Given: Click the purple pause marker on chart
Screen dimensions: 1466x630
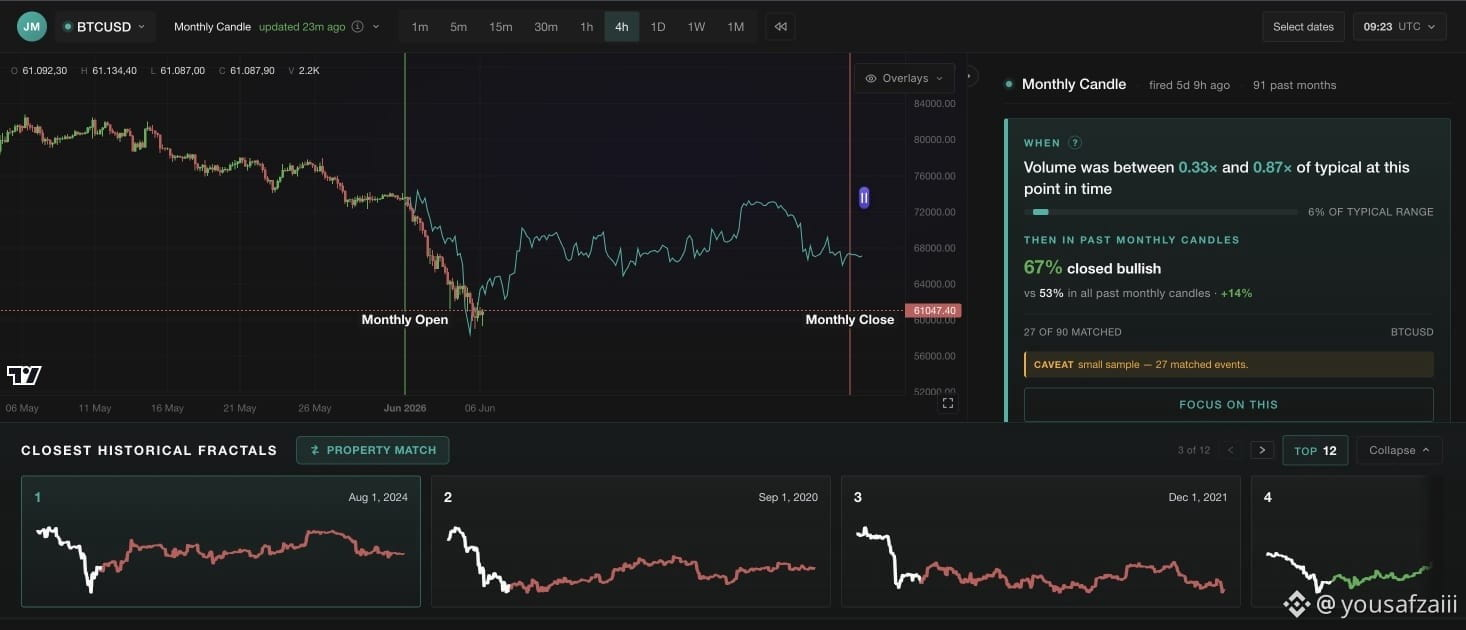Looking at the screenshot, I should (x=864, y=198).
